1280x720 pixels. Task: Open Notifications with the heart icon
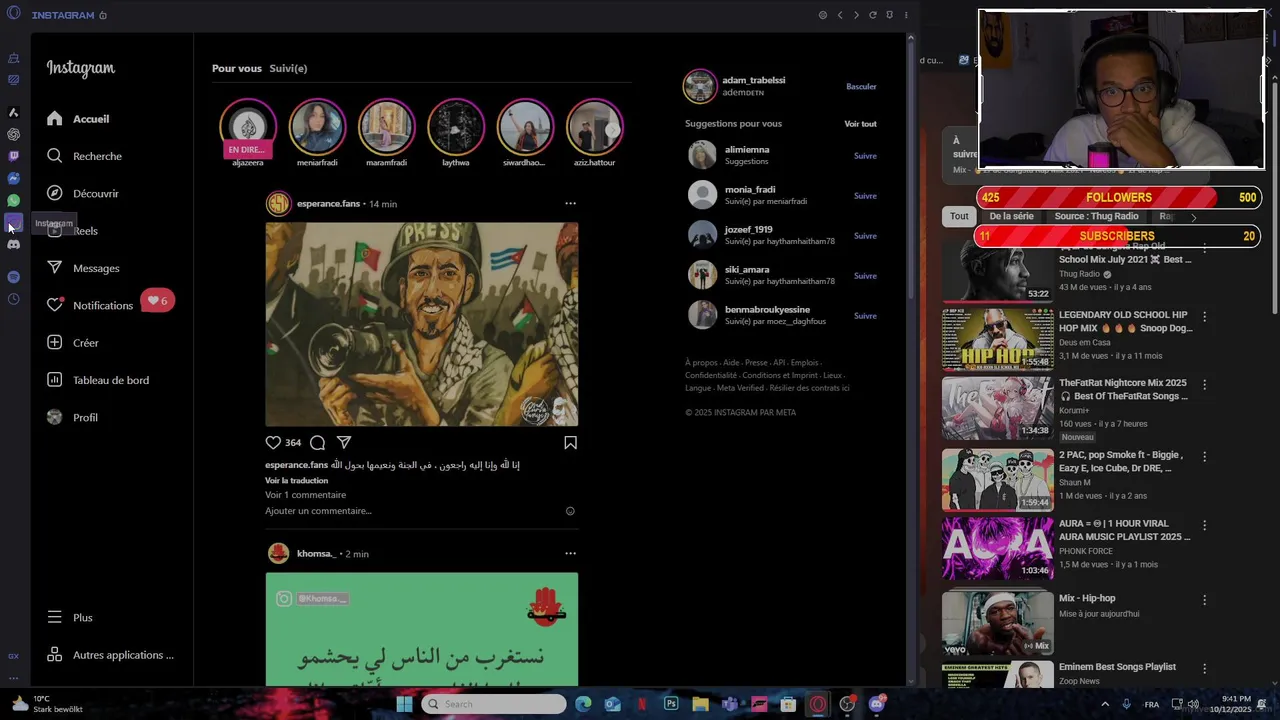tap(90, 305)
